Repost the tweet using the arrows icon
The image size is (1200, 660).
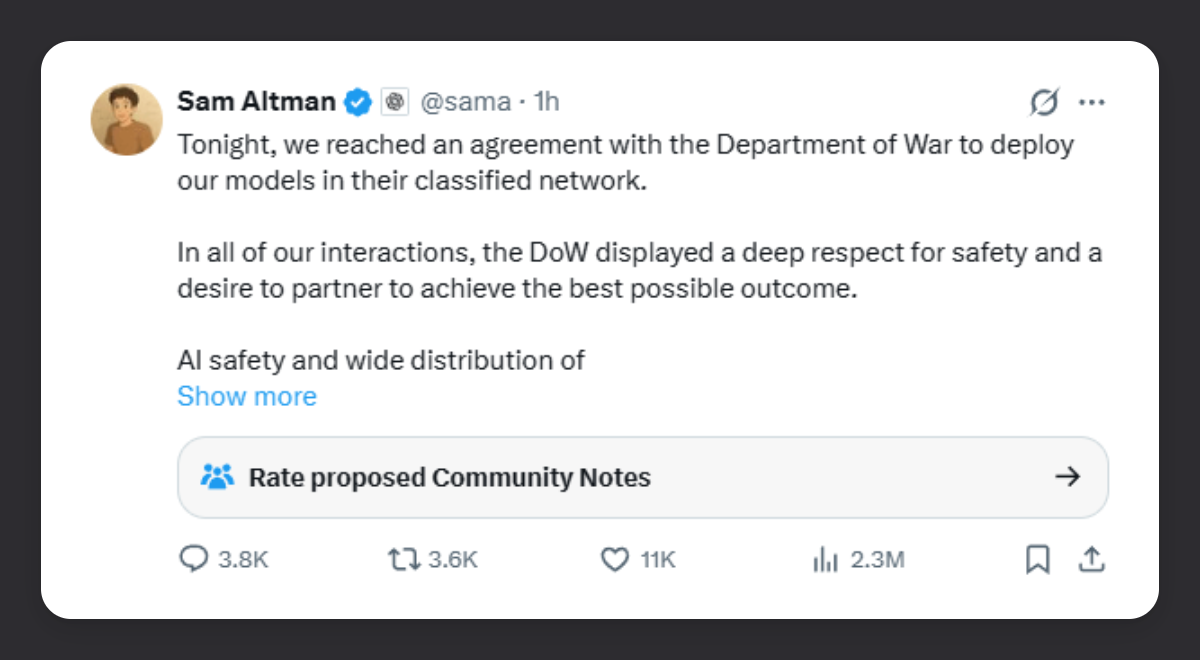(x=402, y=560)
